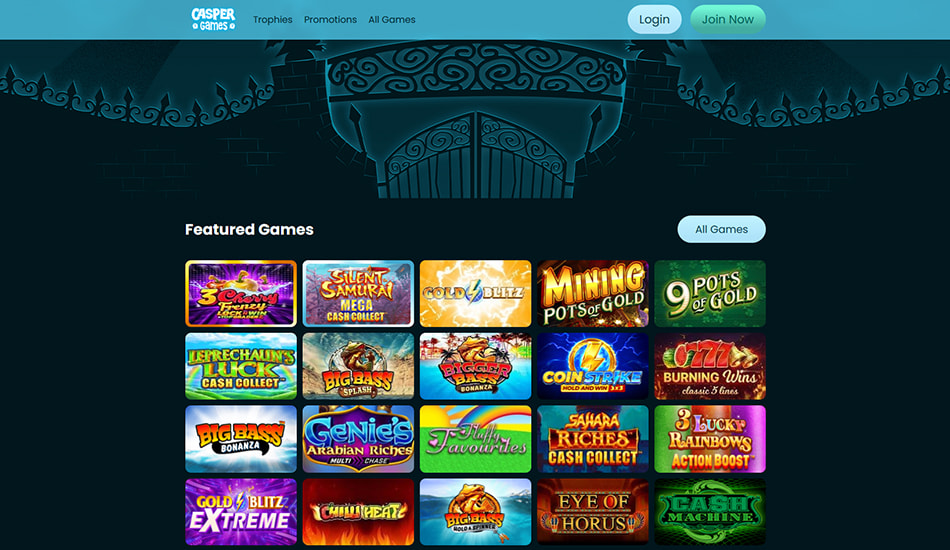This screenshot has height=550, width=950.
Task: Choose the Big Bass Splash game
Action: 358,366
